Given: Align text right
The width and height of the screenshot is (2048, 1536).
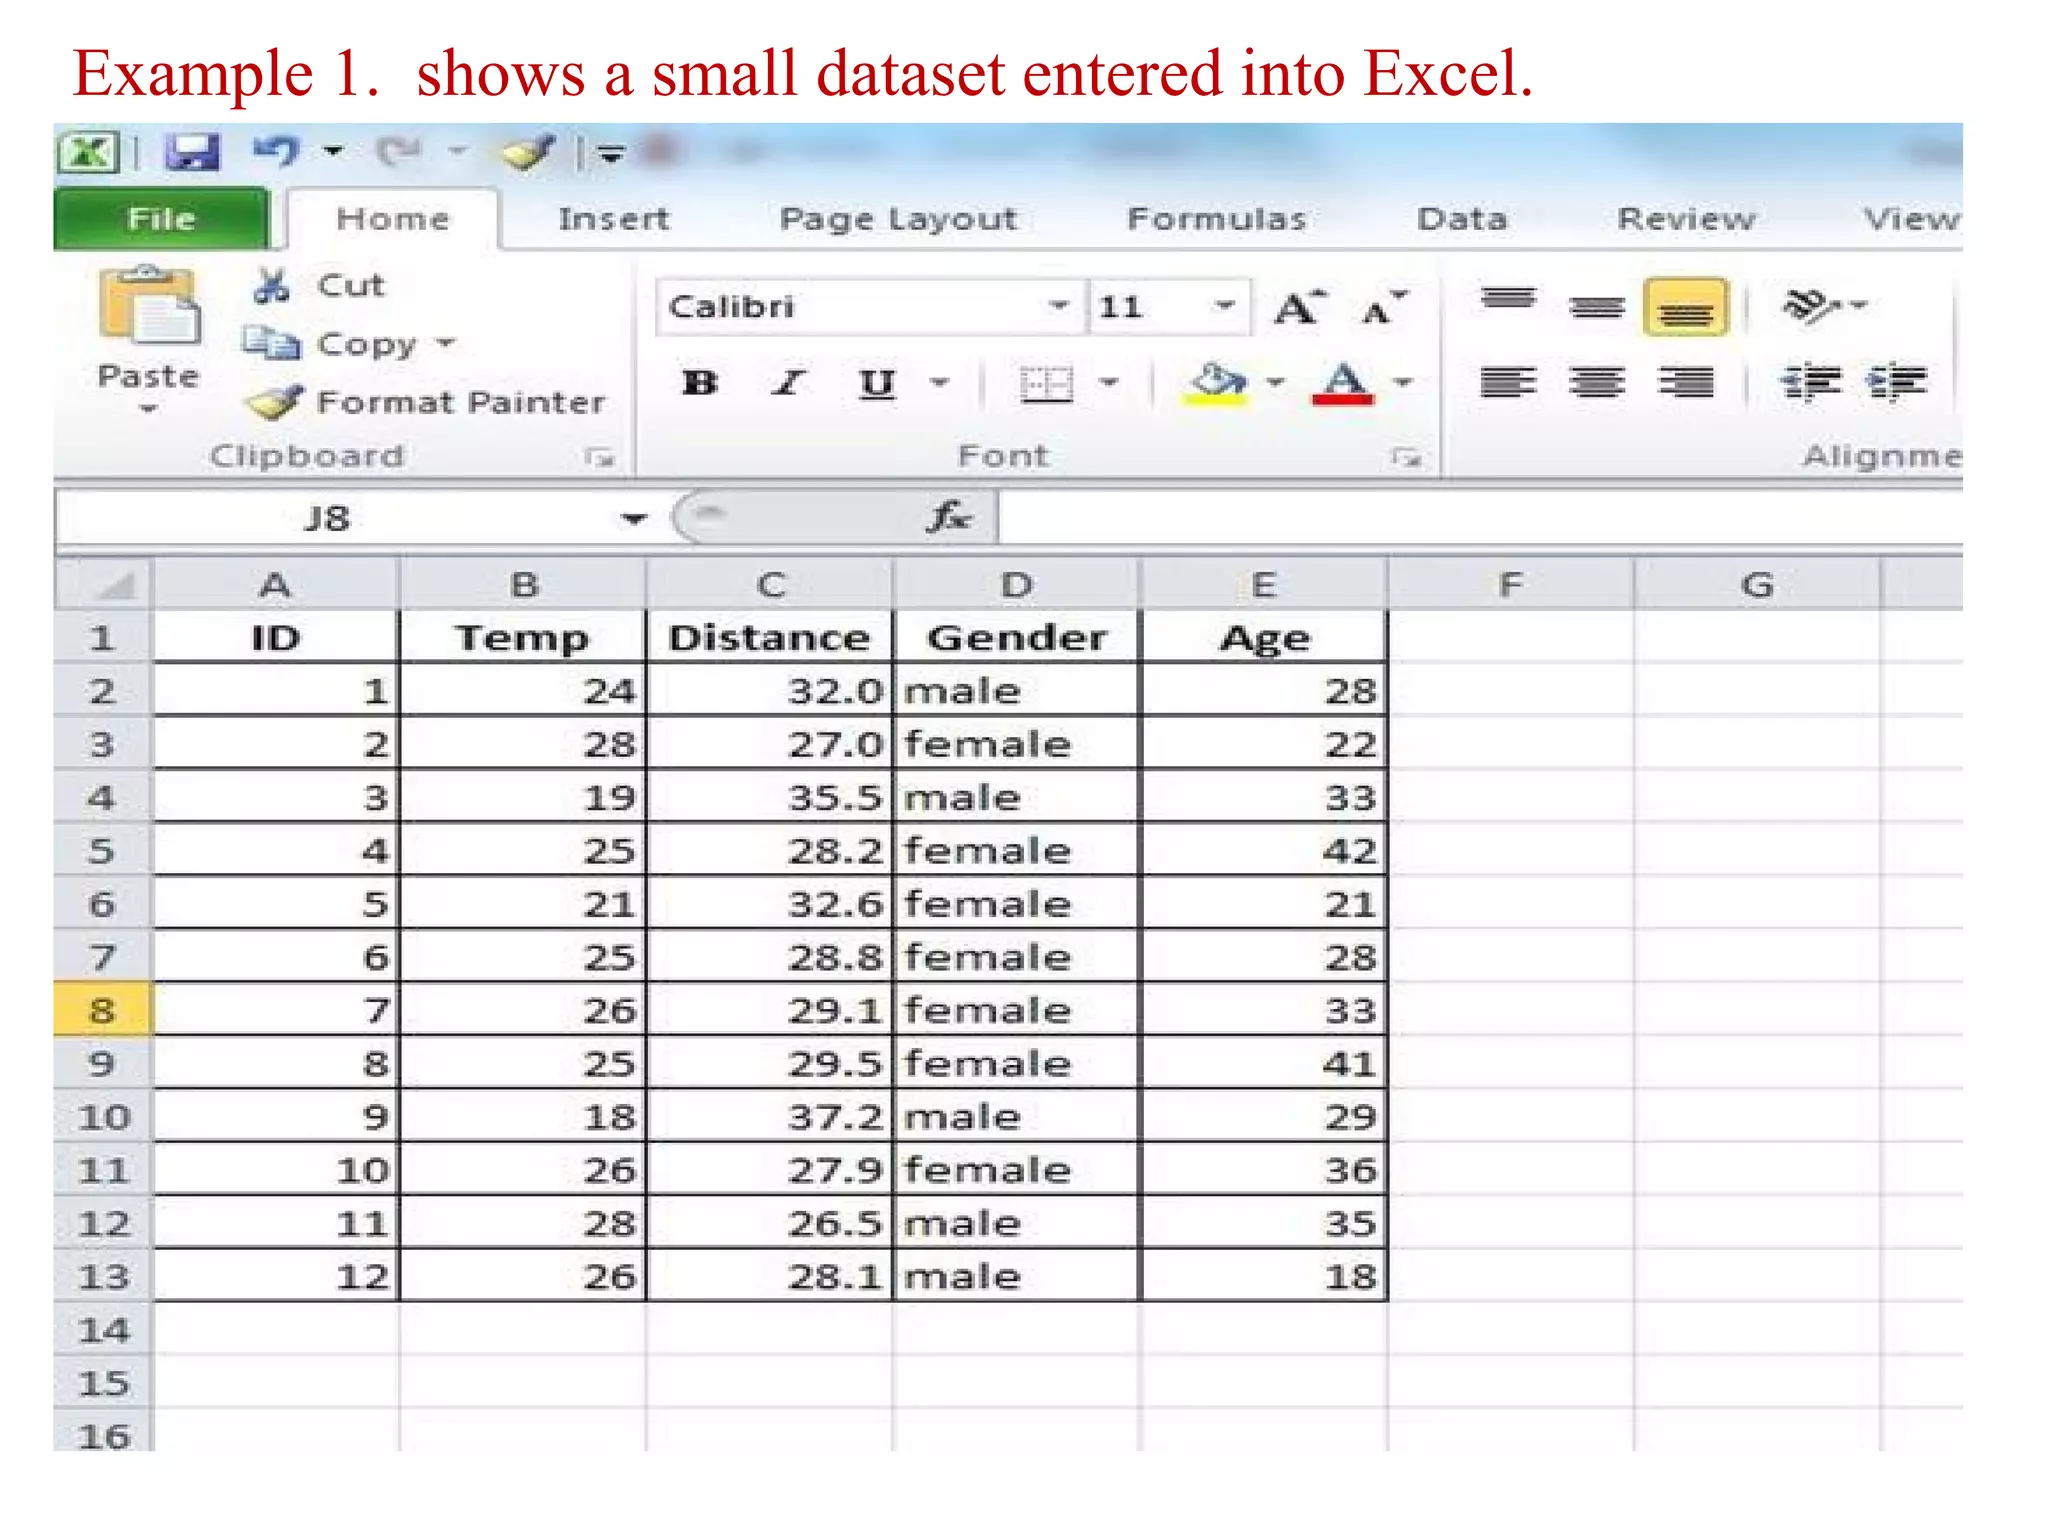Looking at the screenshot, I should click(x=1686, y=382).
